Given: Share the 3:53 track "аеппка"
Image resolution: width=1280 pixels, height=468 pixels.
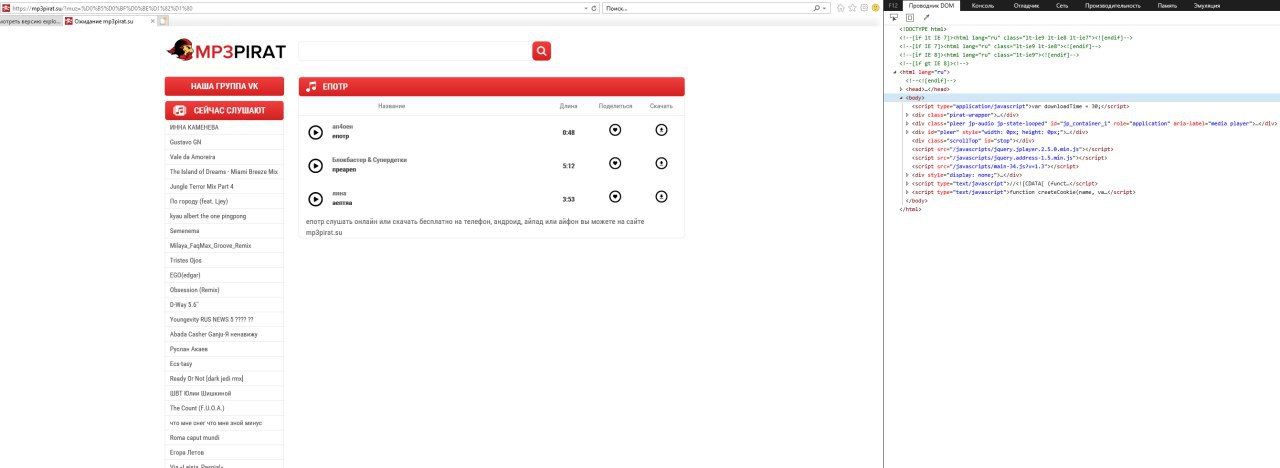Looking at the screenshot, I should point(615,197).
